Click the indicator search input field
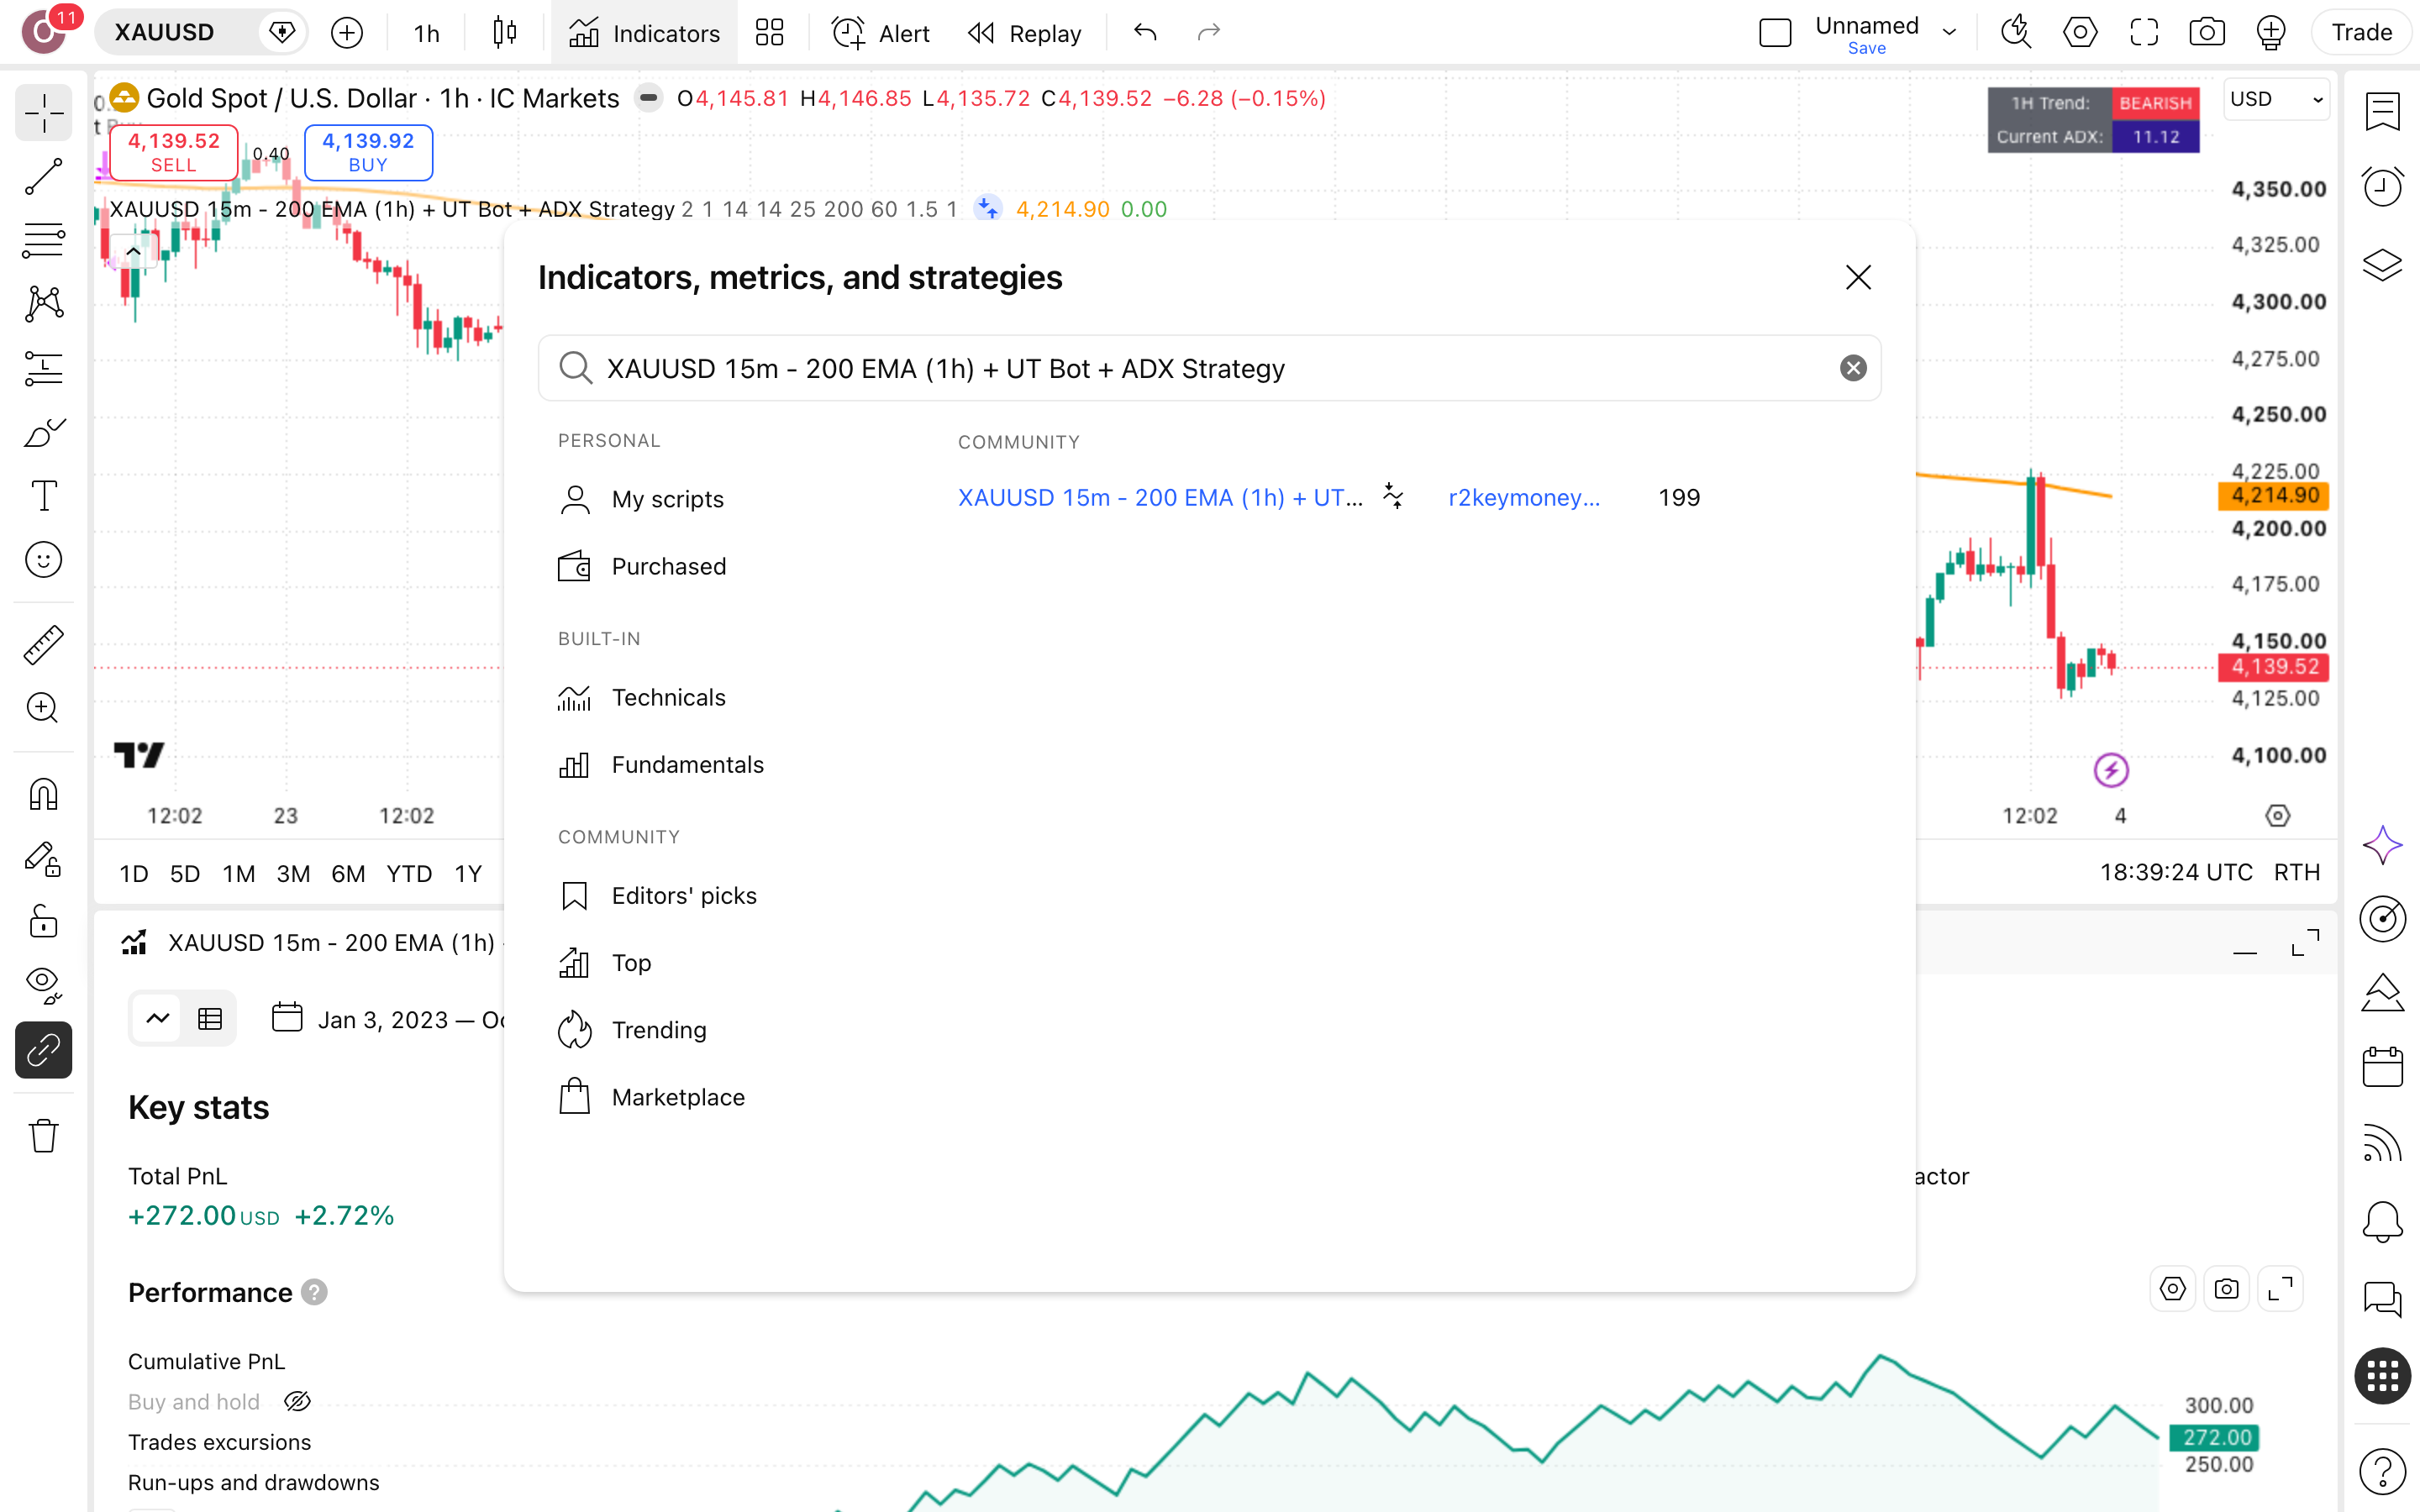 [1209, 368]
